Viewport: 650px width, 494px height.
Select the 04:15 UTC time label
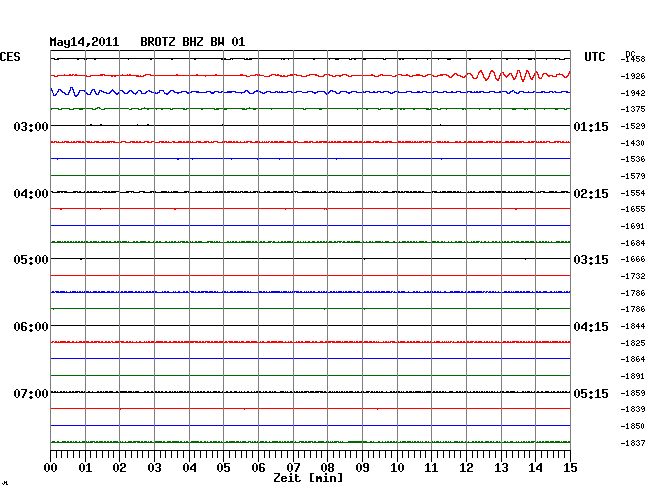pyautogui.click(x=590, y=327)
